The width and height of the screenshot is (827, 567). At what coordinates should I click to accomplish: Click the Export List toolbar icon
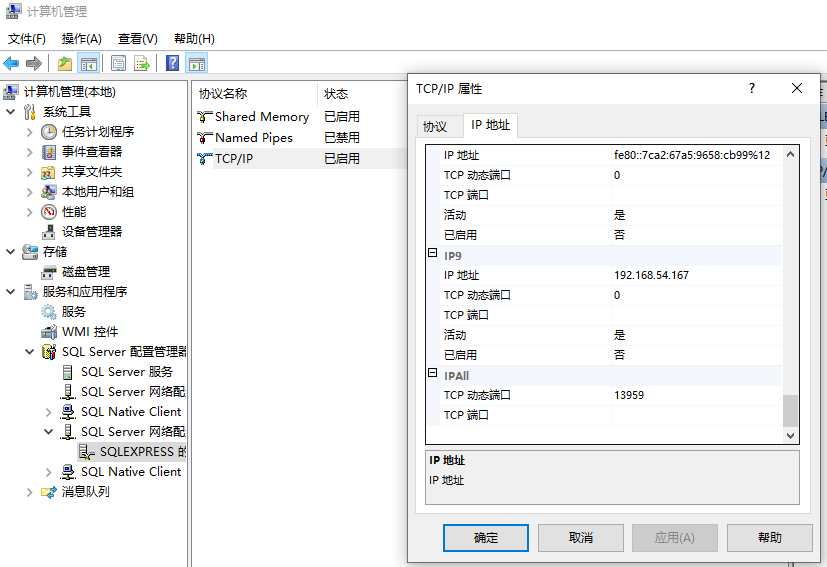(x=142, y=64)
